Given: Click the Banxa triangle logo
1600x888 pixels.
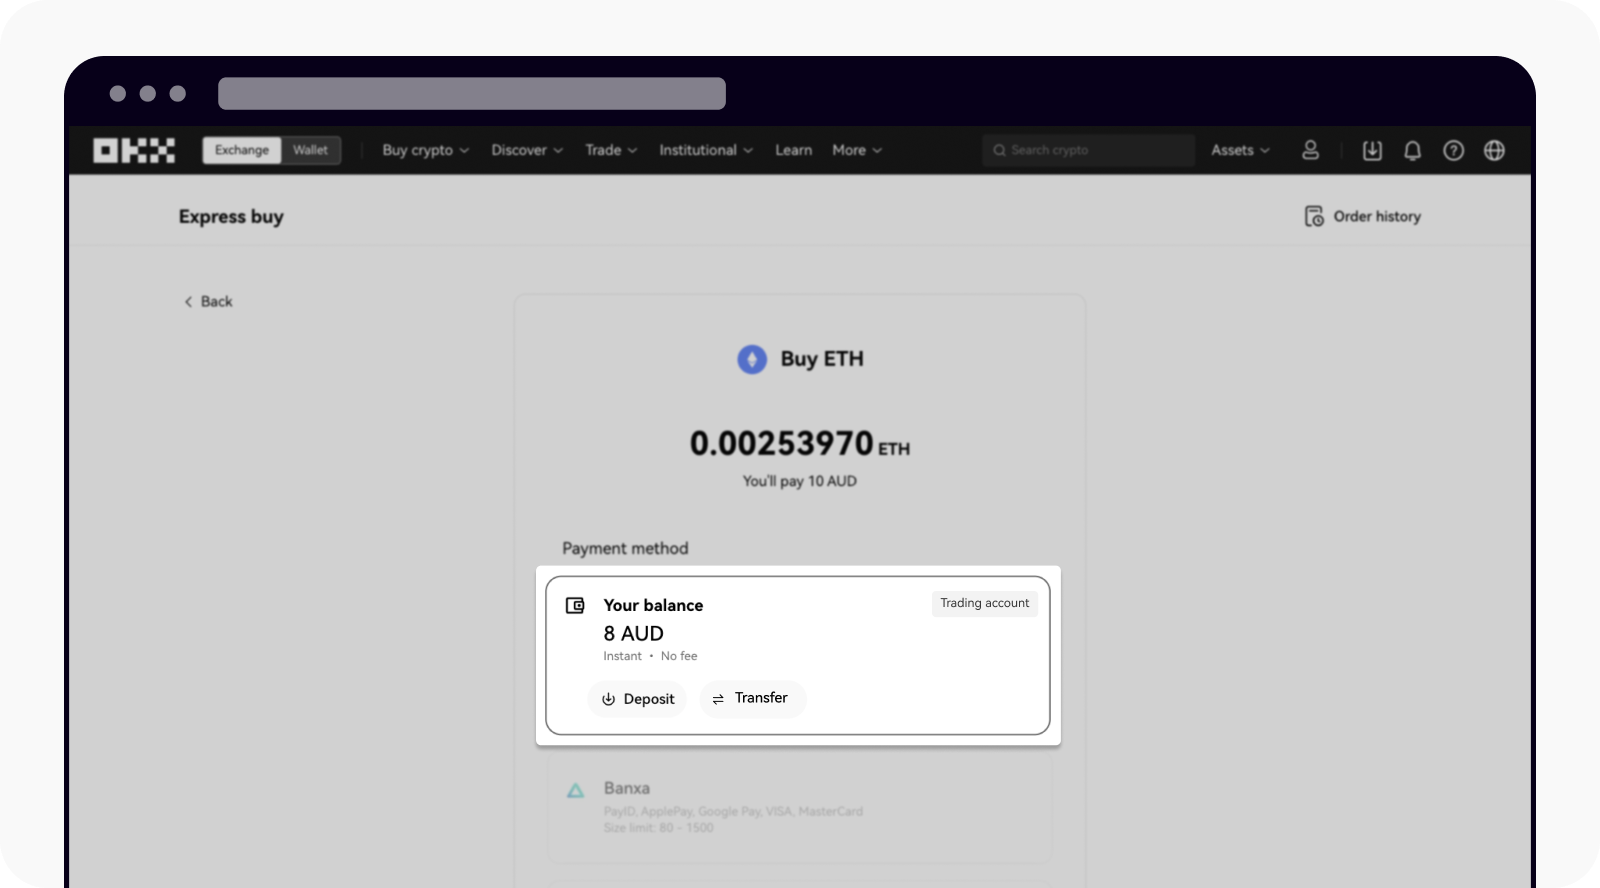Looking at the screenshot, I should click(576, 791).
